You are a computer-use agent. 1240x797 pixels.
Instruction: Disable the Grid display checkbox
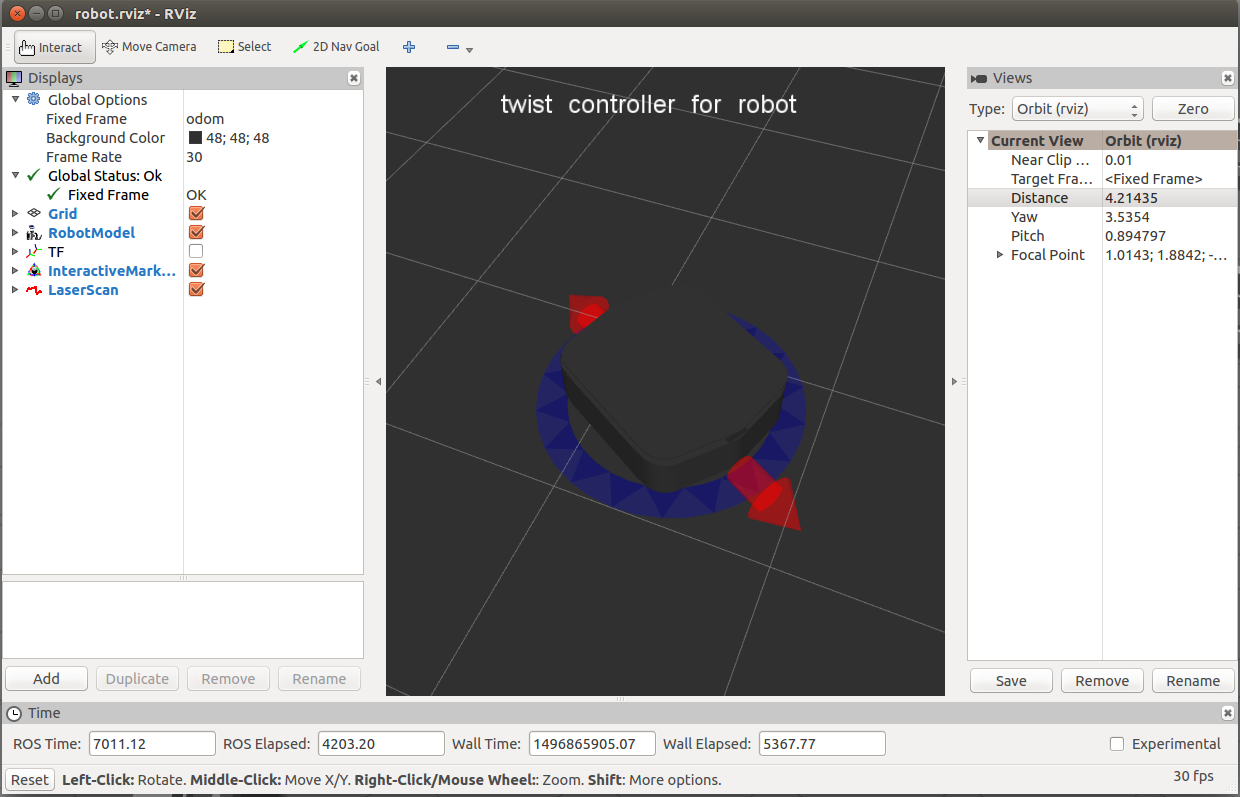click(x=196, y=214)
